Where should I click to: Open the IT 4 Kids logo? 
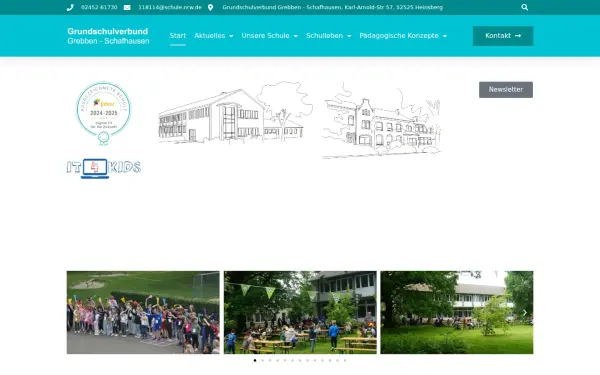pos(104,168)
